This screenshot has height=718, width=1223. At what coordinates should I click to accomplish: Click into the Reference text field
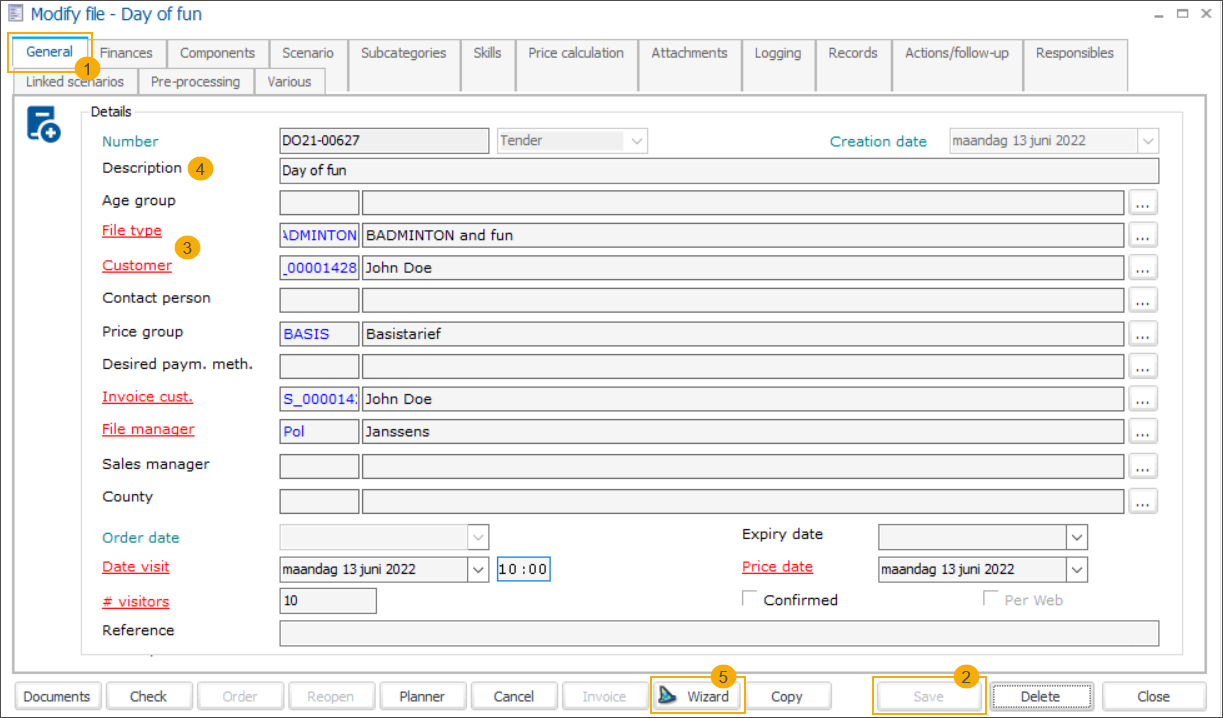[718, 633]
